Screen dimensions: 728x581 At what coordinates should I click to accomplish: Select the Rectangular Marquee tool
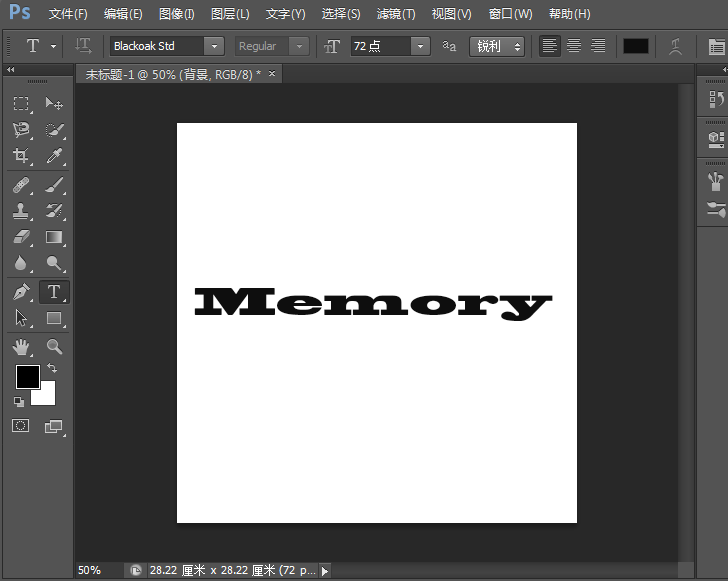click(21, 103)
